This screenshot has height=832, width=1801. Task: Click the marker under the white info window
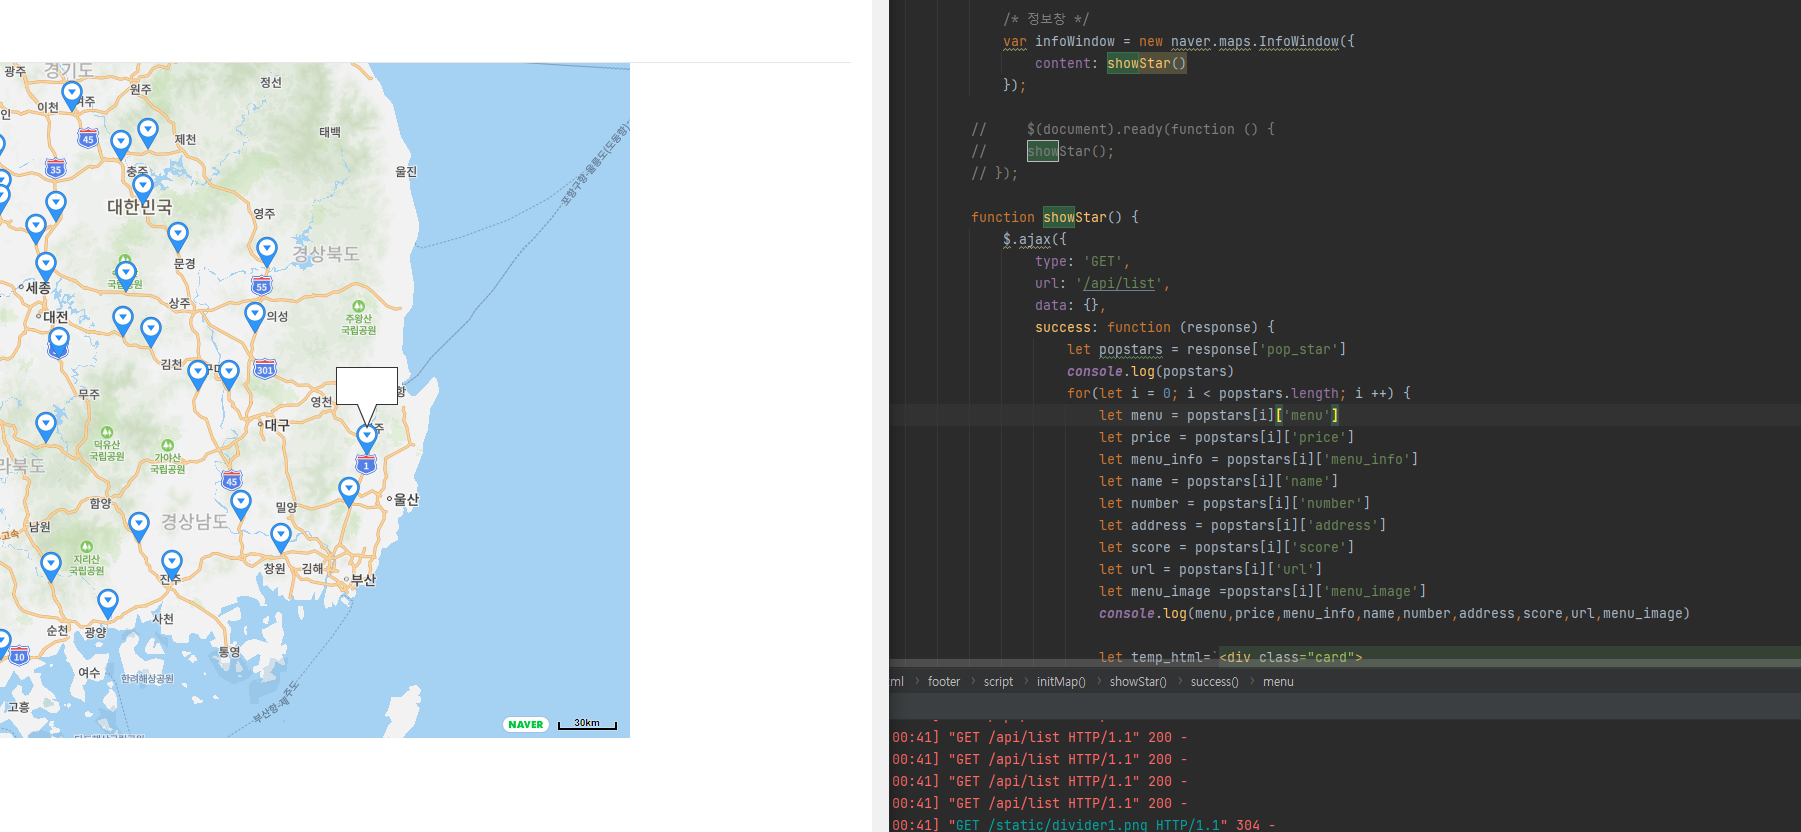pos(367,438)
